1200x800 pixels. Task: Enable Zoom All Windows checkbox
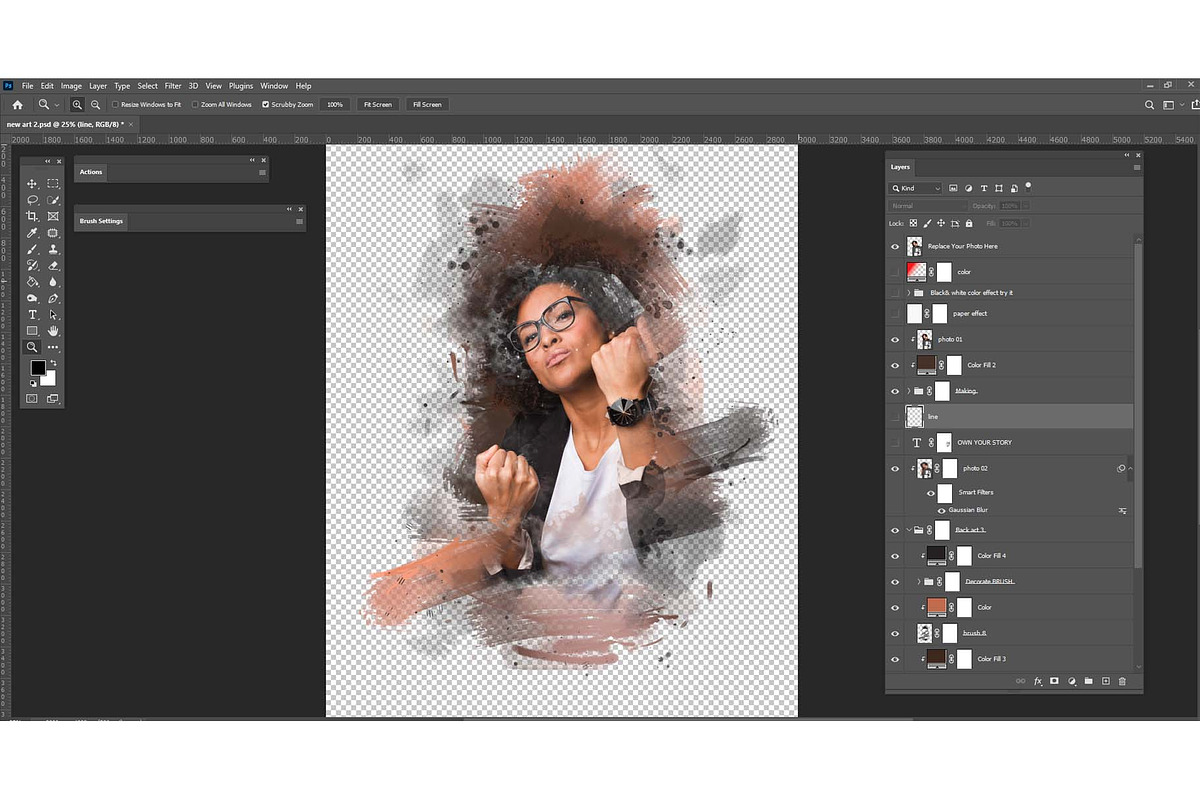click(196, 104)
